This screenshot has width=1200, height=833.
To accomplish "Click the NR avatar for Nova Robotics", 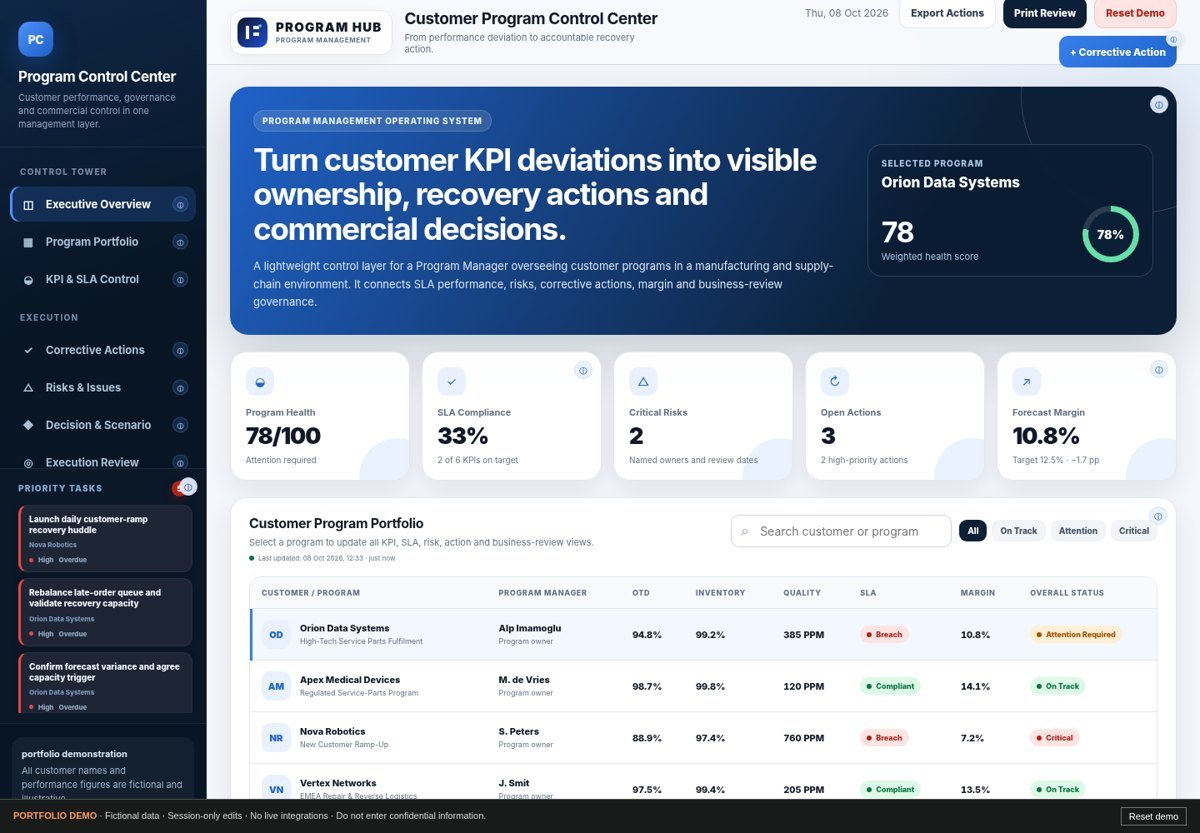I will pos(276,738).
